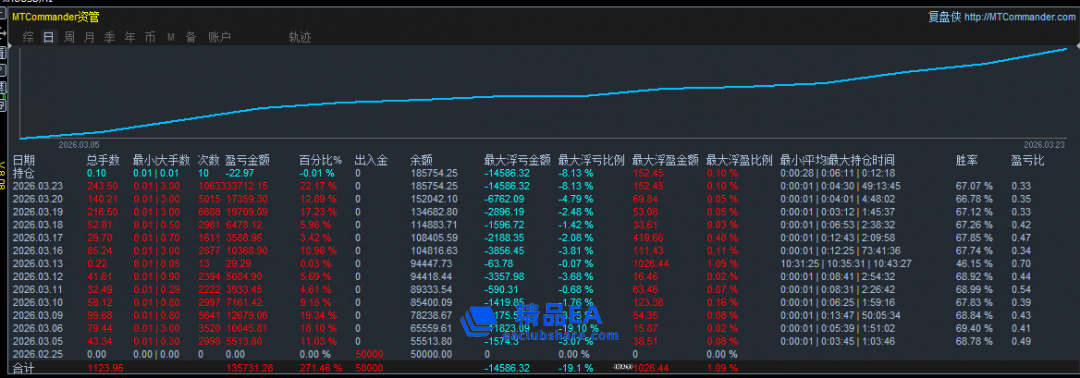Switch to the 周 weekly tab
Viewport: 1080px width, 378px height.
click(70, 37)
